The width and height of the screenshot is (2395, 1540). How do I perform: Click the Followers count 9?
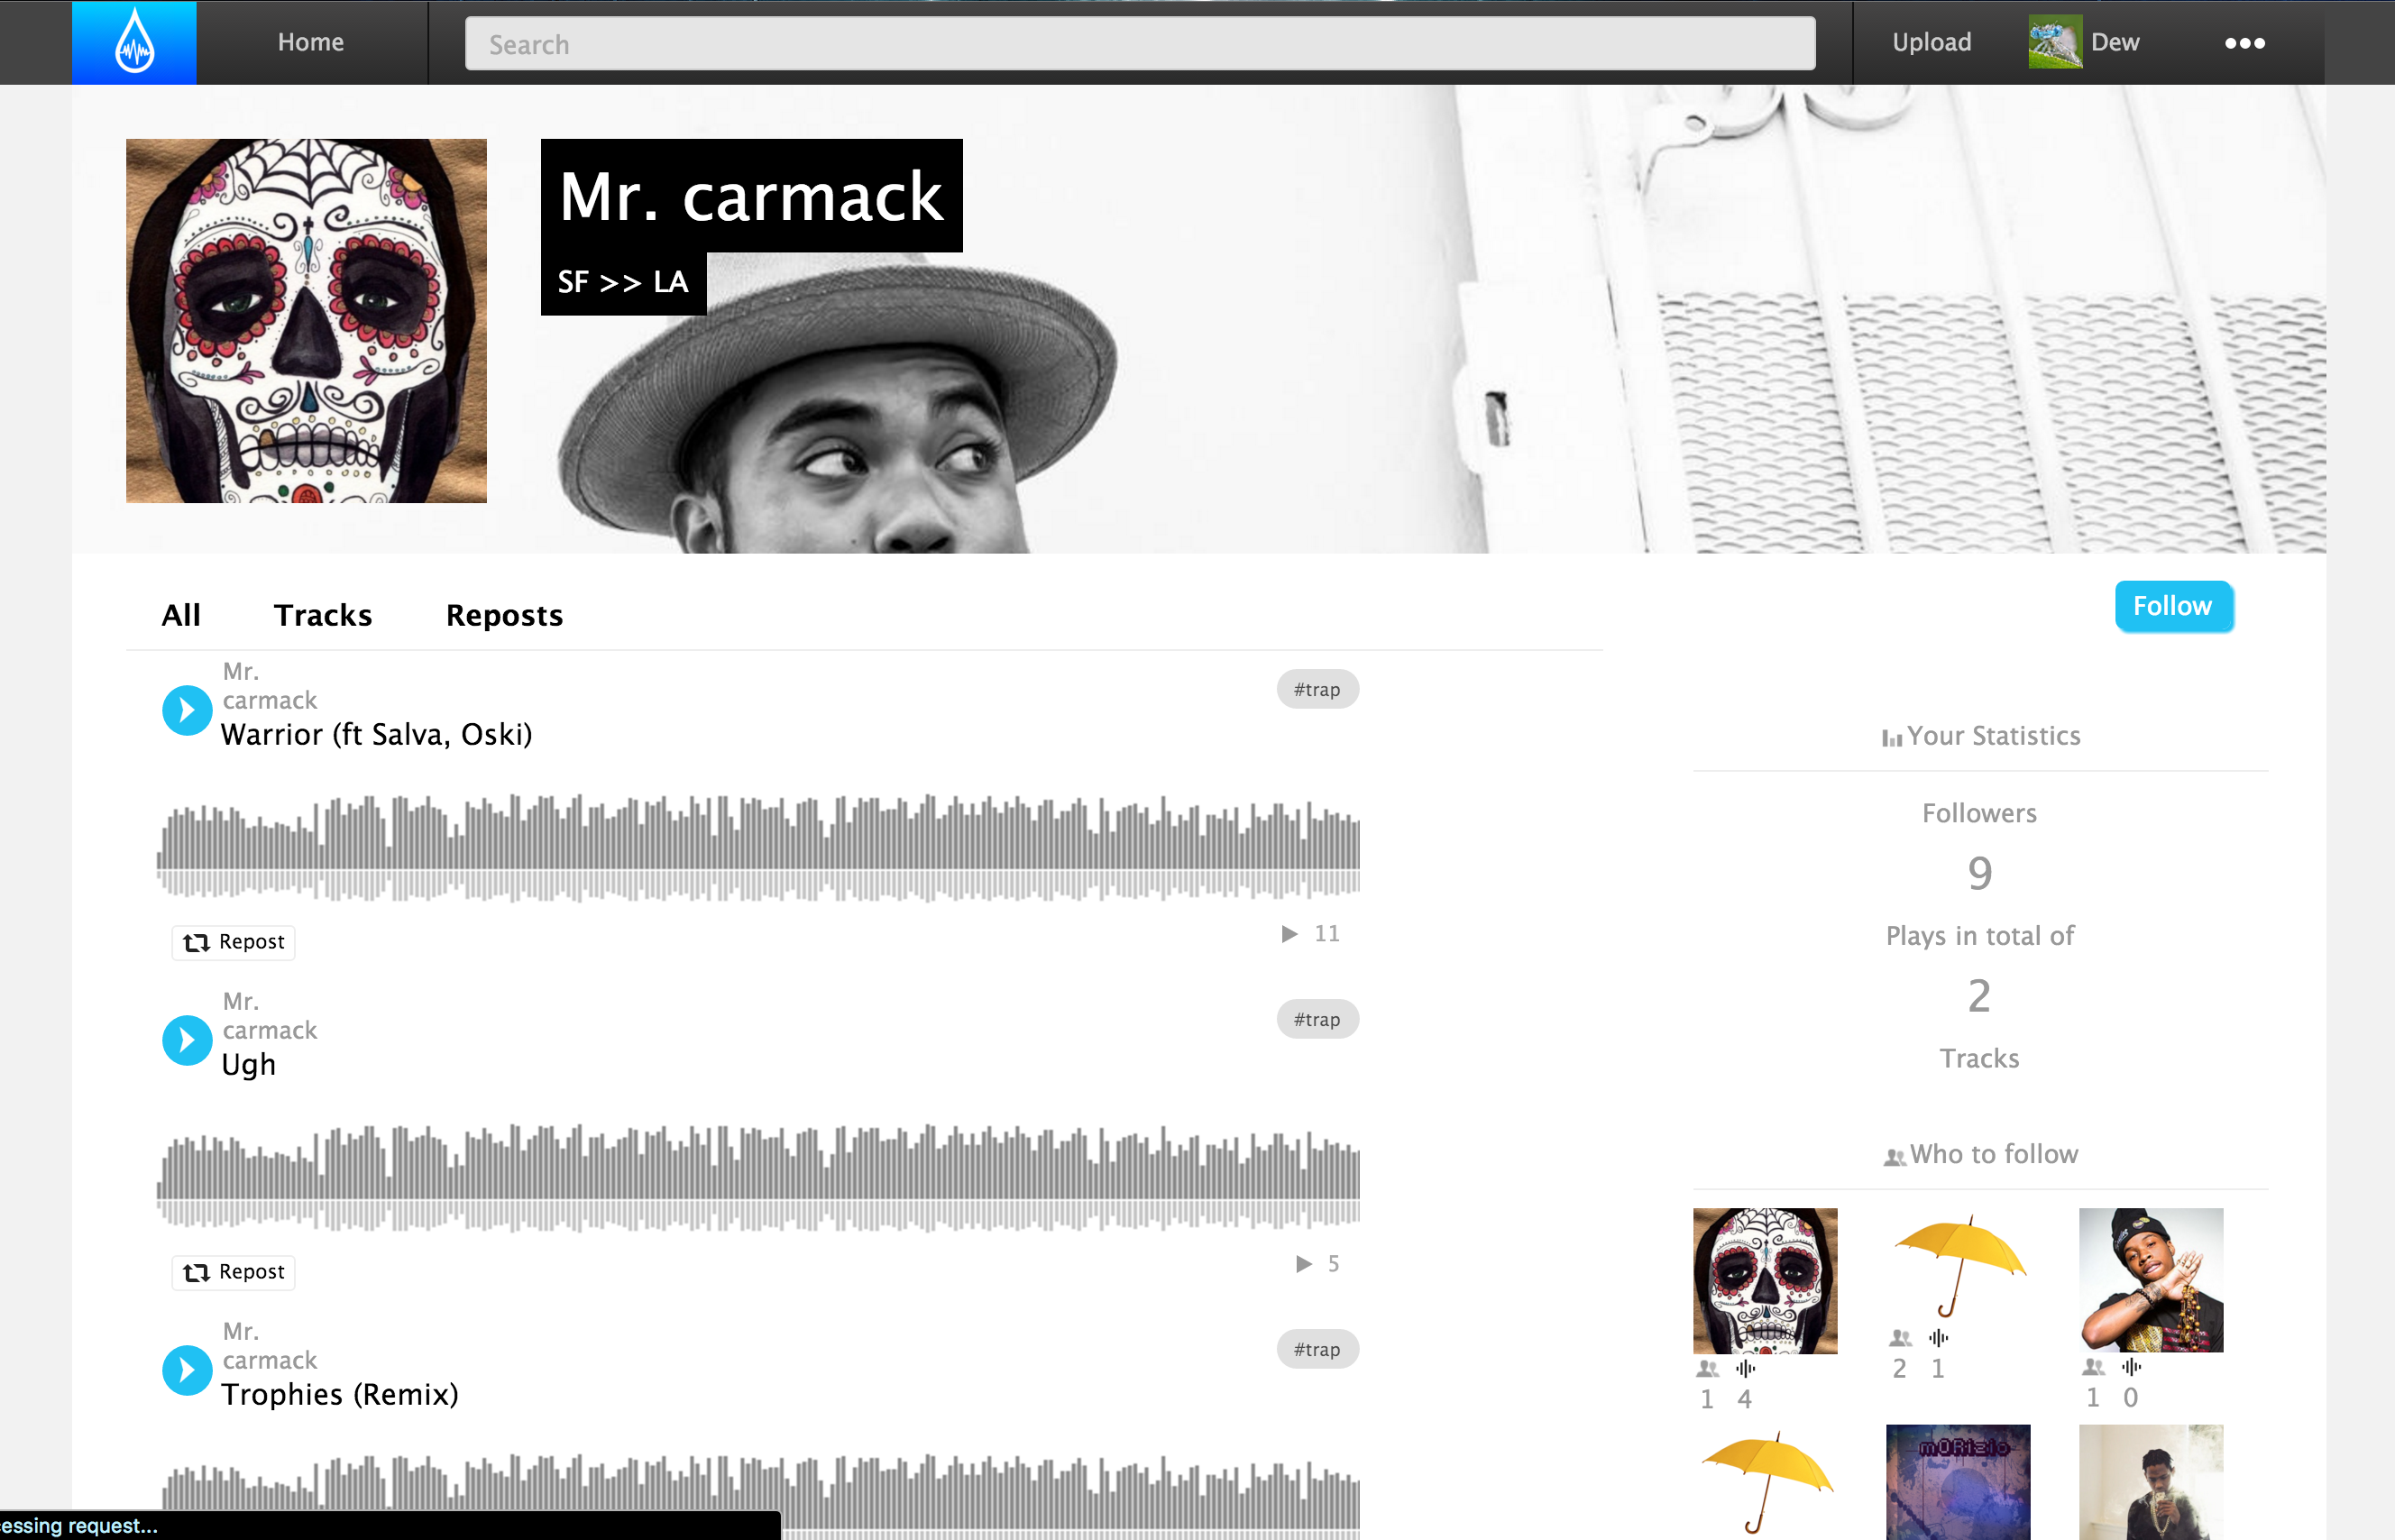point(1980,874)
